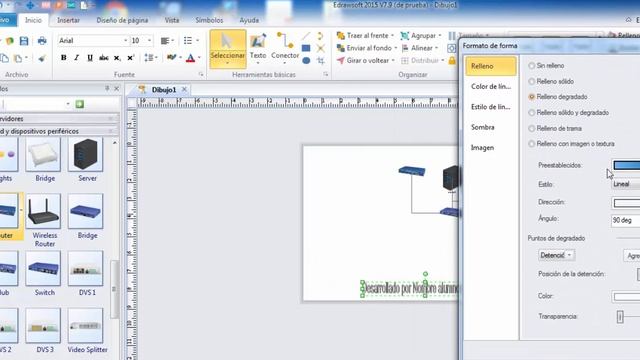Click the Color swatch for gradient stop
The height and width of the screenshot is (360, 640).
[627, 297]
